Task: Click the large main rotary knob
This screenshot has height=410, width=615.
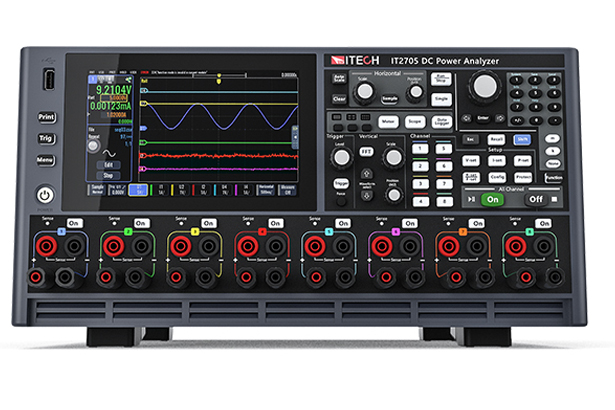Action: click(x=485, y=86)
